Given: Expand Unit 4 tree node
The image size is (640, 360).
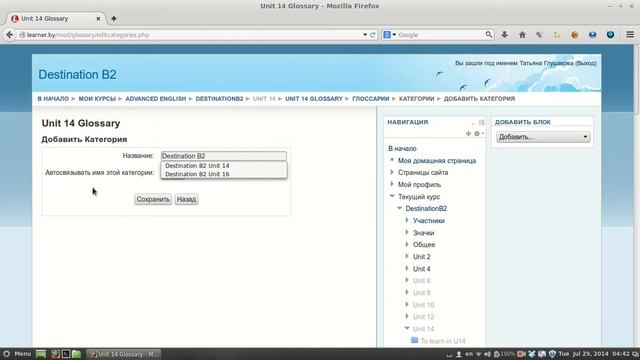Looking at the screenshot, I should [x=407, y=269].
